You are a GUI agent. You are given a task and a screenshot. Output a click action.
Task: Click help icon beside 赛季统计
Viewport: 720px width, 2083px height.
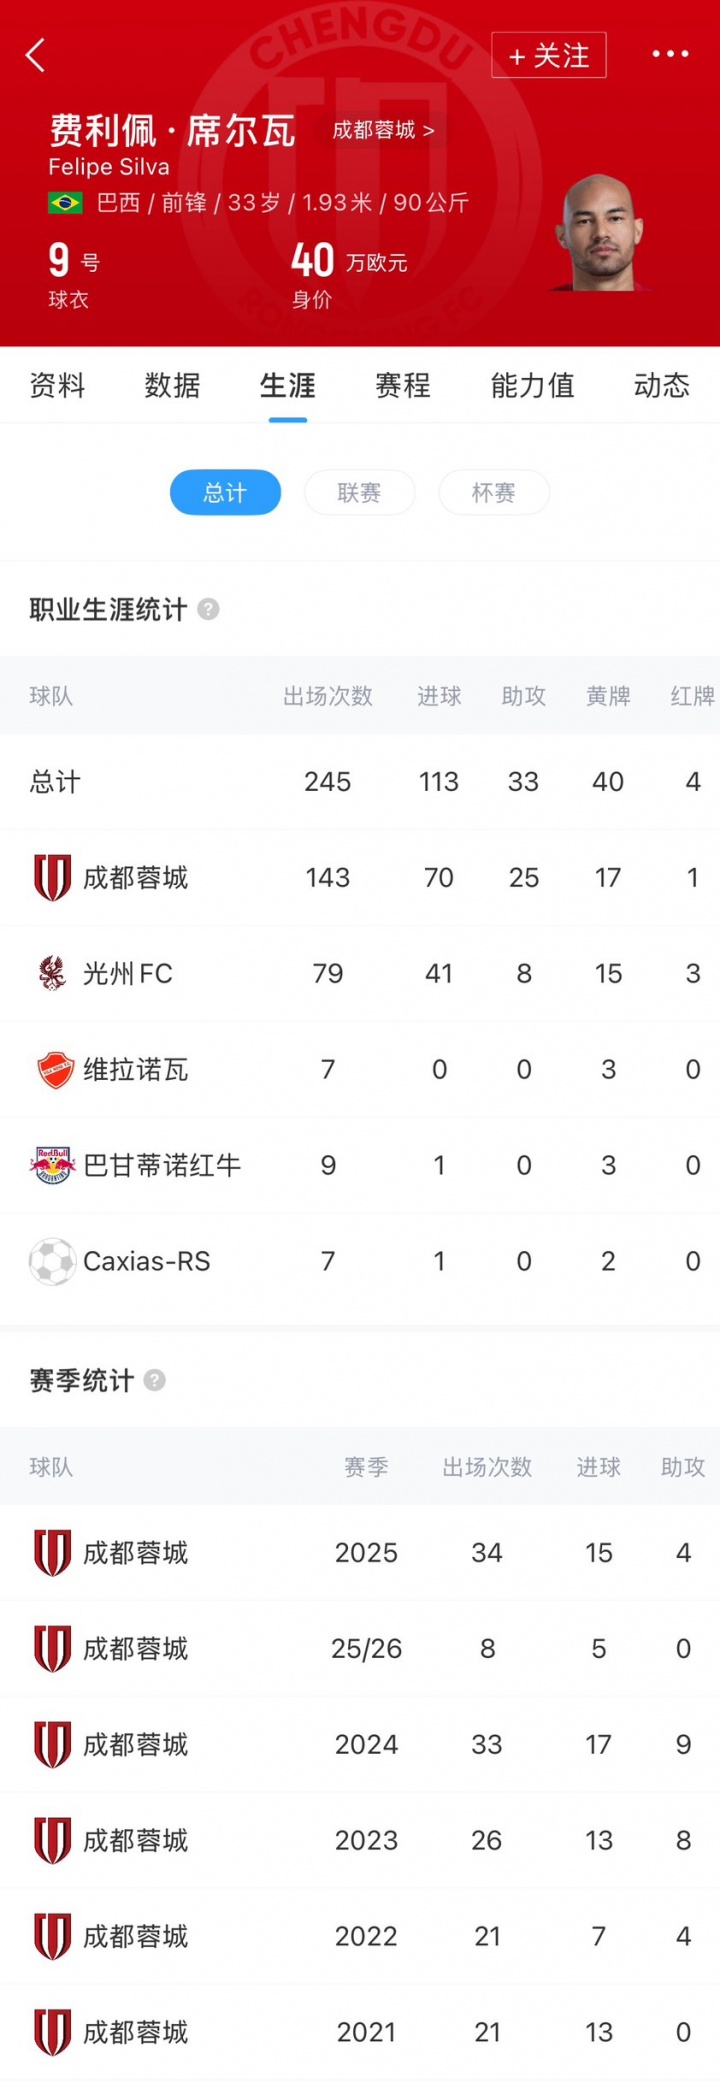click(155, 1380)
